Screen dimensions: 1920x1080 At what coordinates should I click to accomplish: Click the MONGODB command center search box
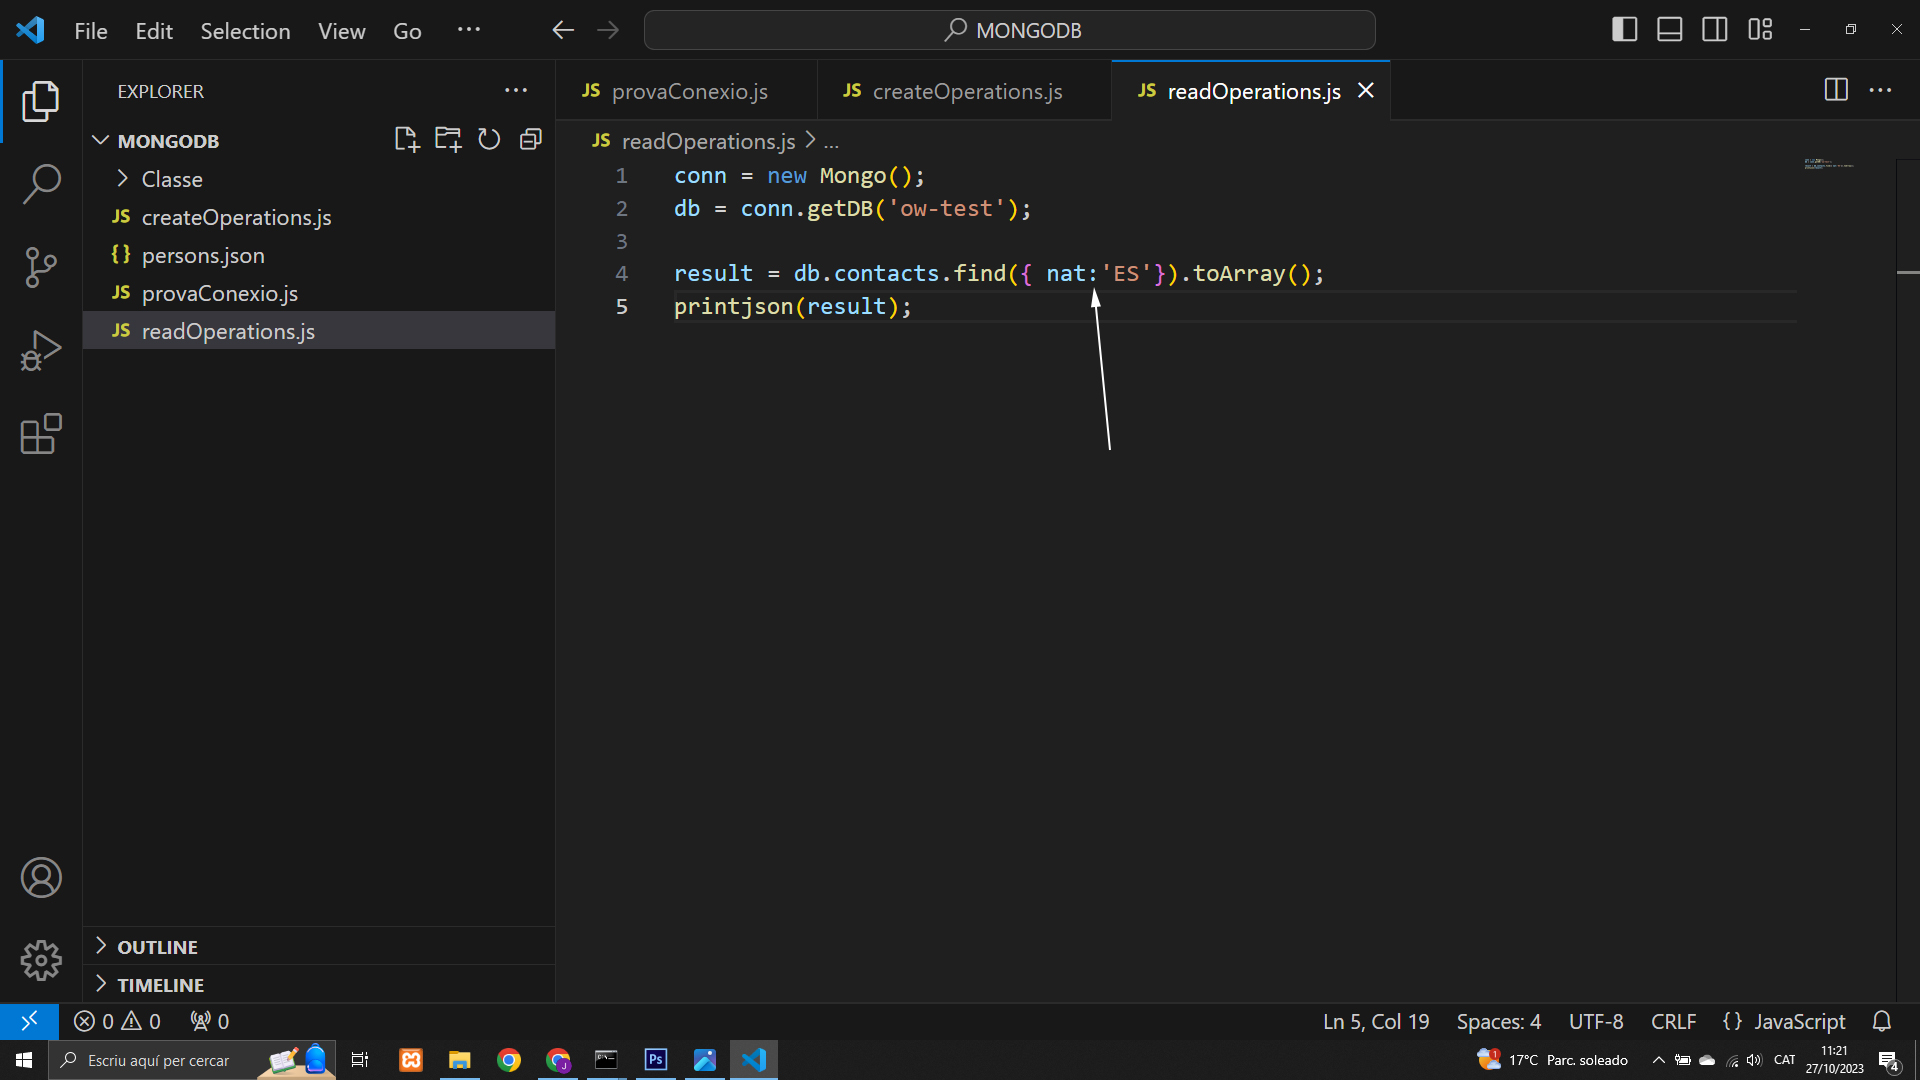click(x=1010, y=30)
